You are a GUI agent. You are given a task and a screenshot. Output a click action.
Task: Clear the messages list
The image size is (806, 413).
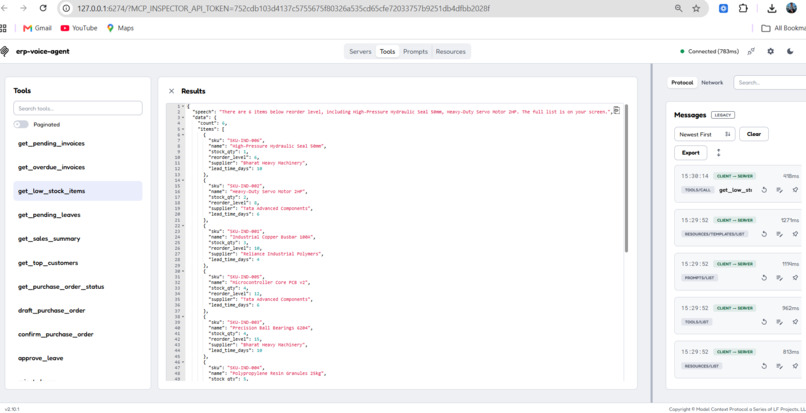(x=754, y=134)
